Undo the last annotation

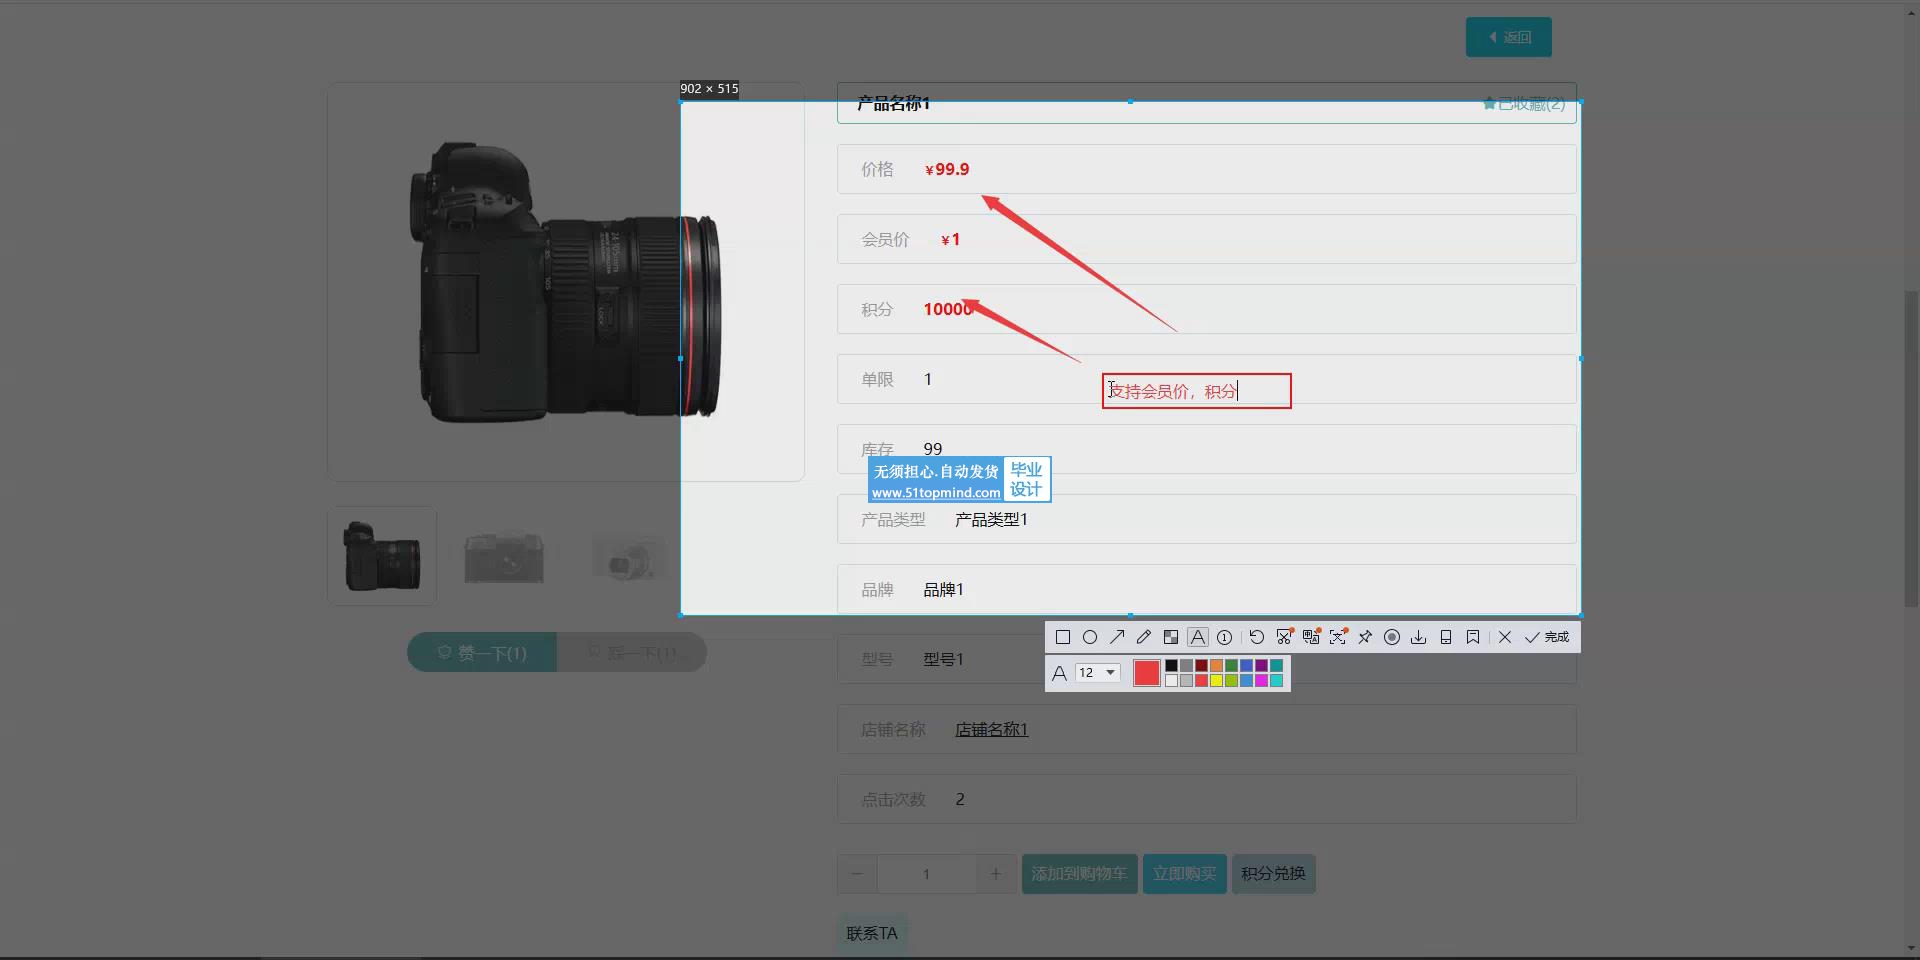pyautogui.click(x=1257, y=637)
